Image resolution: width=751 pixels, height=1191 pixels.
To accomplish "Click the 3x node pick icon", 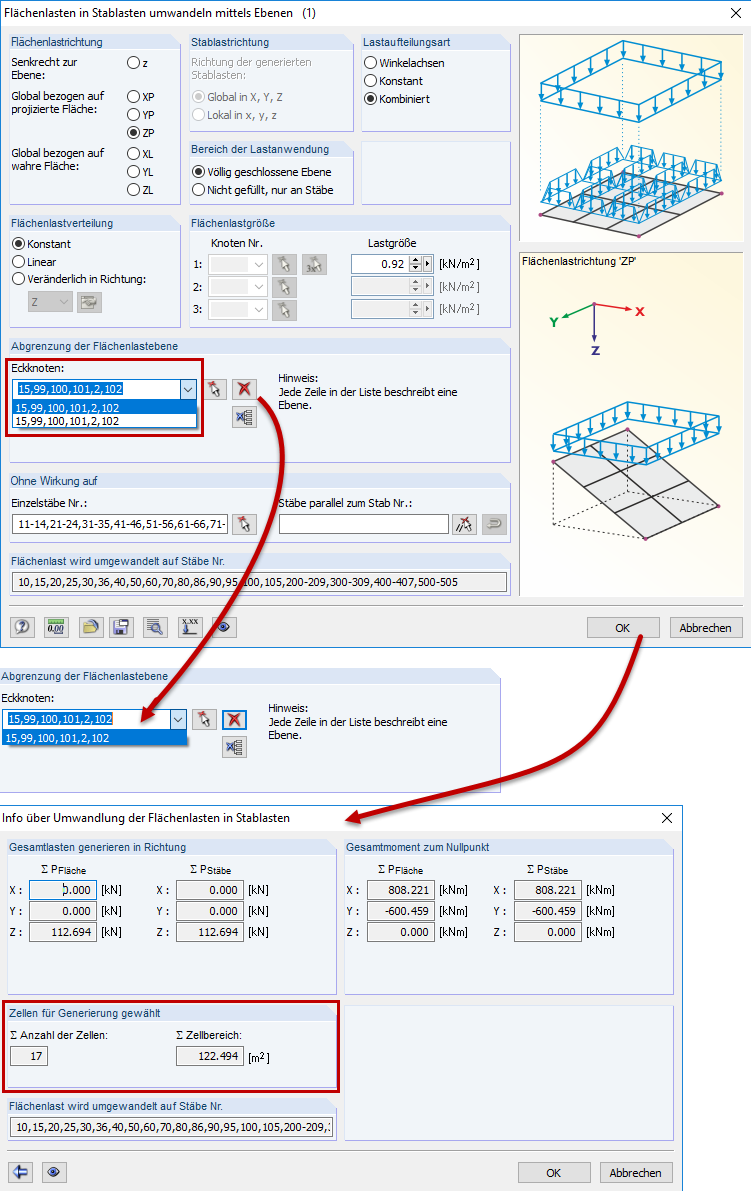I will tap(314, 264).
